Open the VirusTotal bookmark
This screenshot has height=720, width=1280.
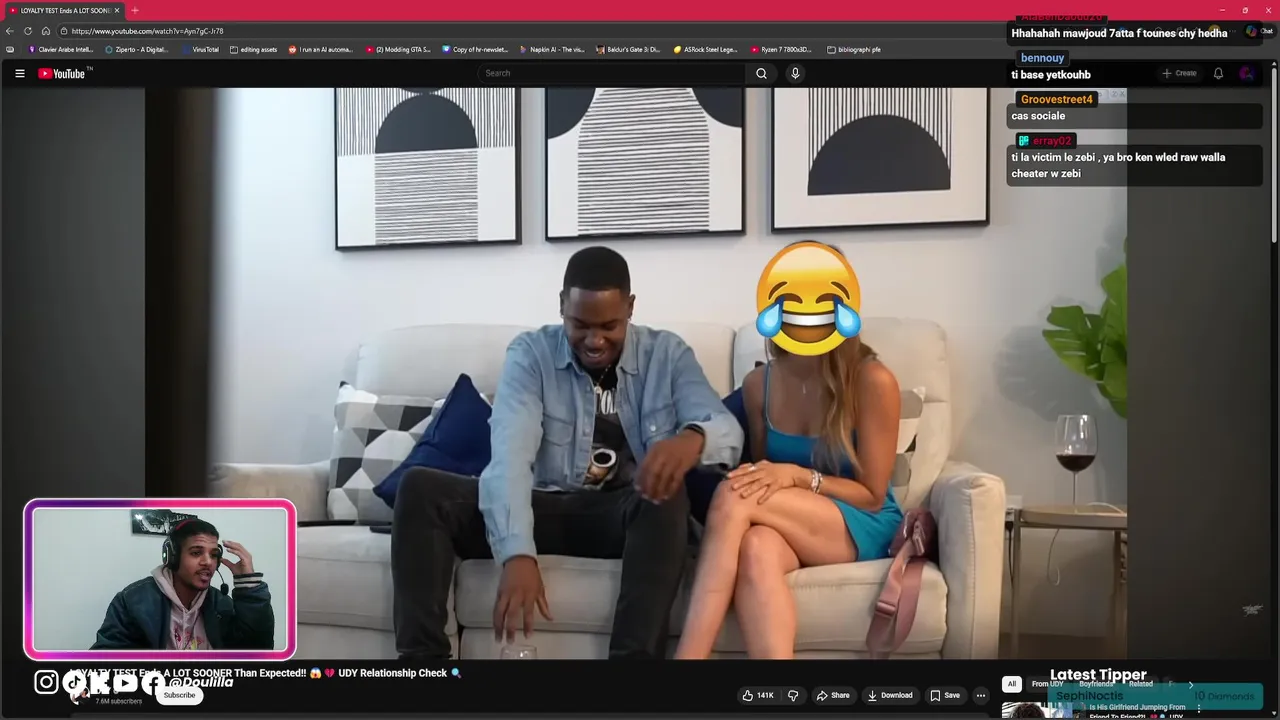pos(200,49)
